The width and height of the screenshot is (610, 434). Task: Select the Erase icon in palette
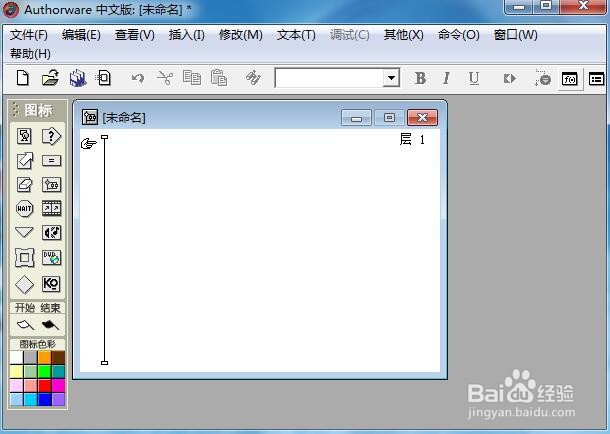point(25,184)
